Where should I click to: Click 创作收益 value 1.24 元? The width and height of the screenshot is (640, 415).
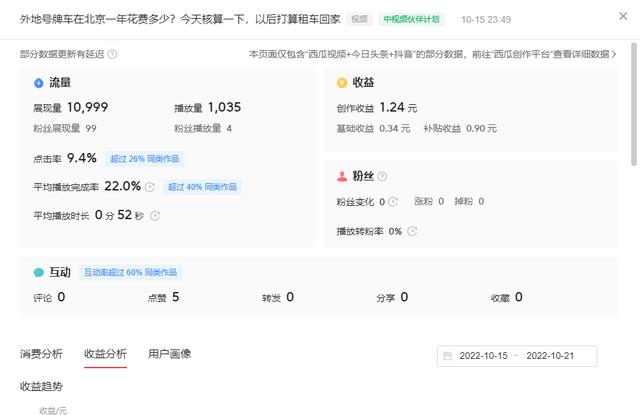click(x=398, y=107)
